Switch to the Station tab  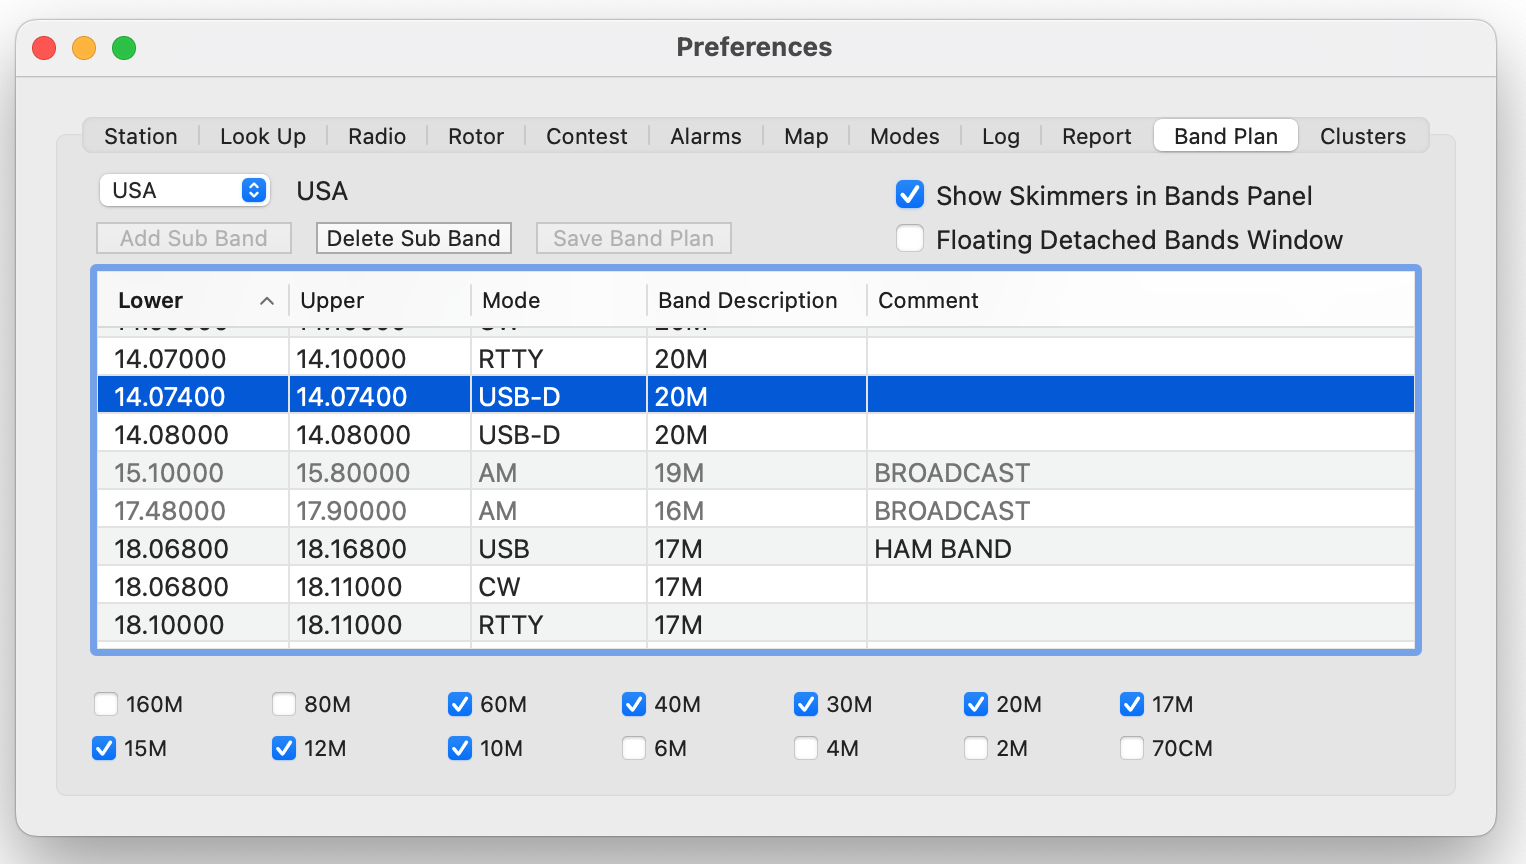(x=140, y=136)
